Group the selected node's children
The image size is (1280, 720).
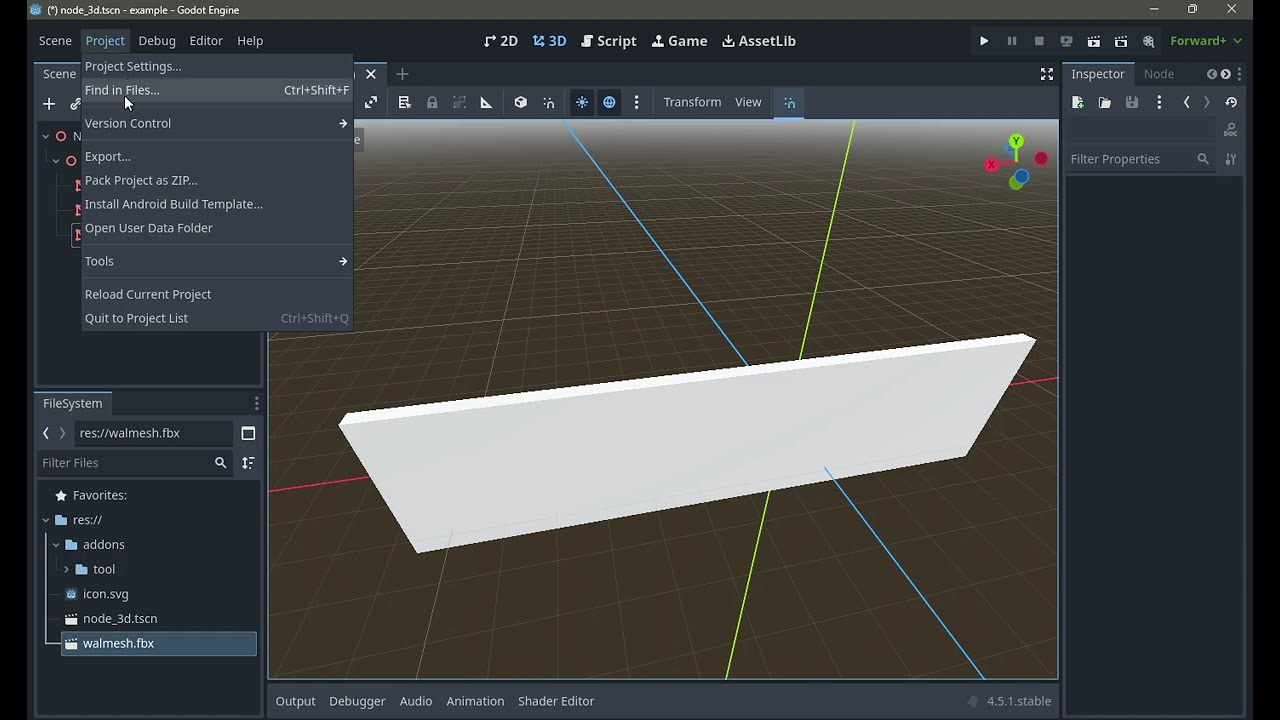(x=459, y=102)
